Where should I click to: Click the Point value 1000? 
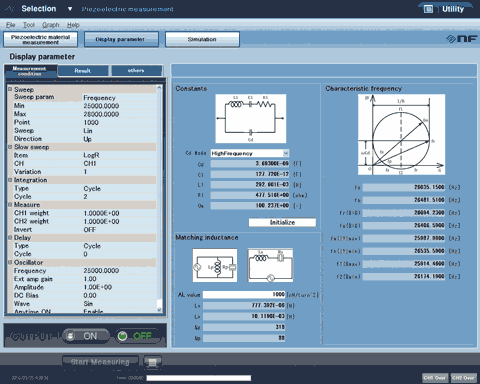[91, 123]
